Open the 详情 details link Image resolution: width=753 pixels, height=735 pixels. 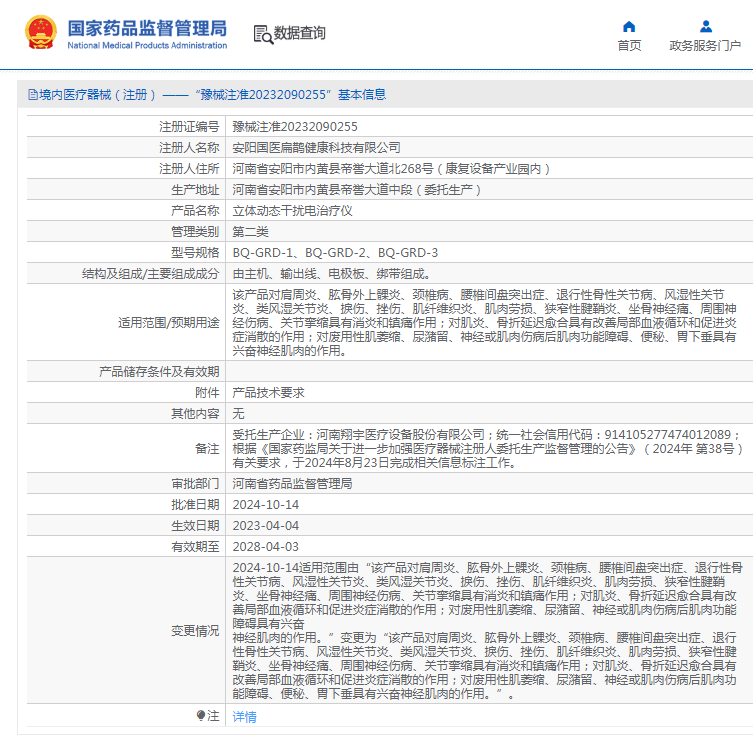click(x=244, y=716)
